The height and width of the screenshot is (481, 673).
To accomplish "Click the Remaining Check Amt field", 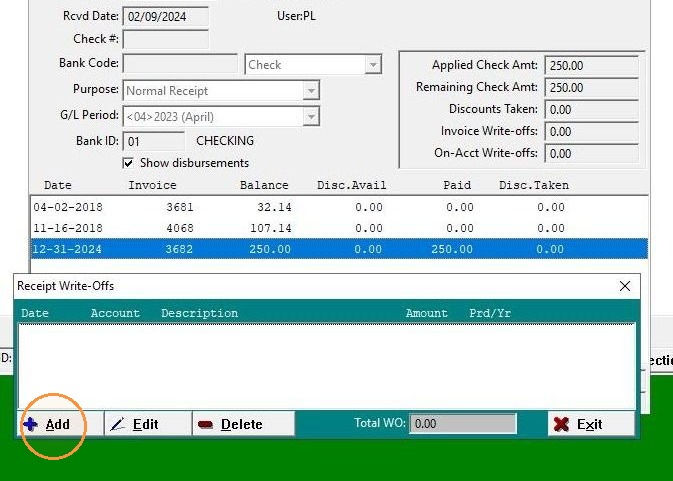I will [591, 88].
